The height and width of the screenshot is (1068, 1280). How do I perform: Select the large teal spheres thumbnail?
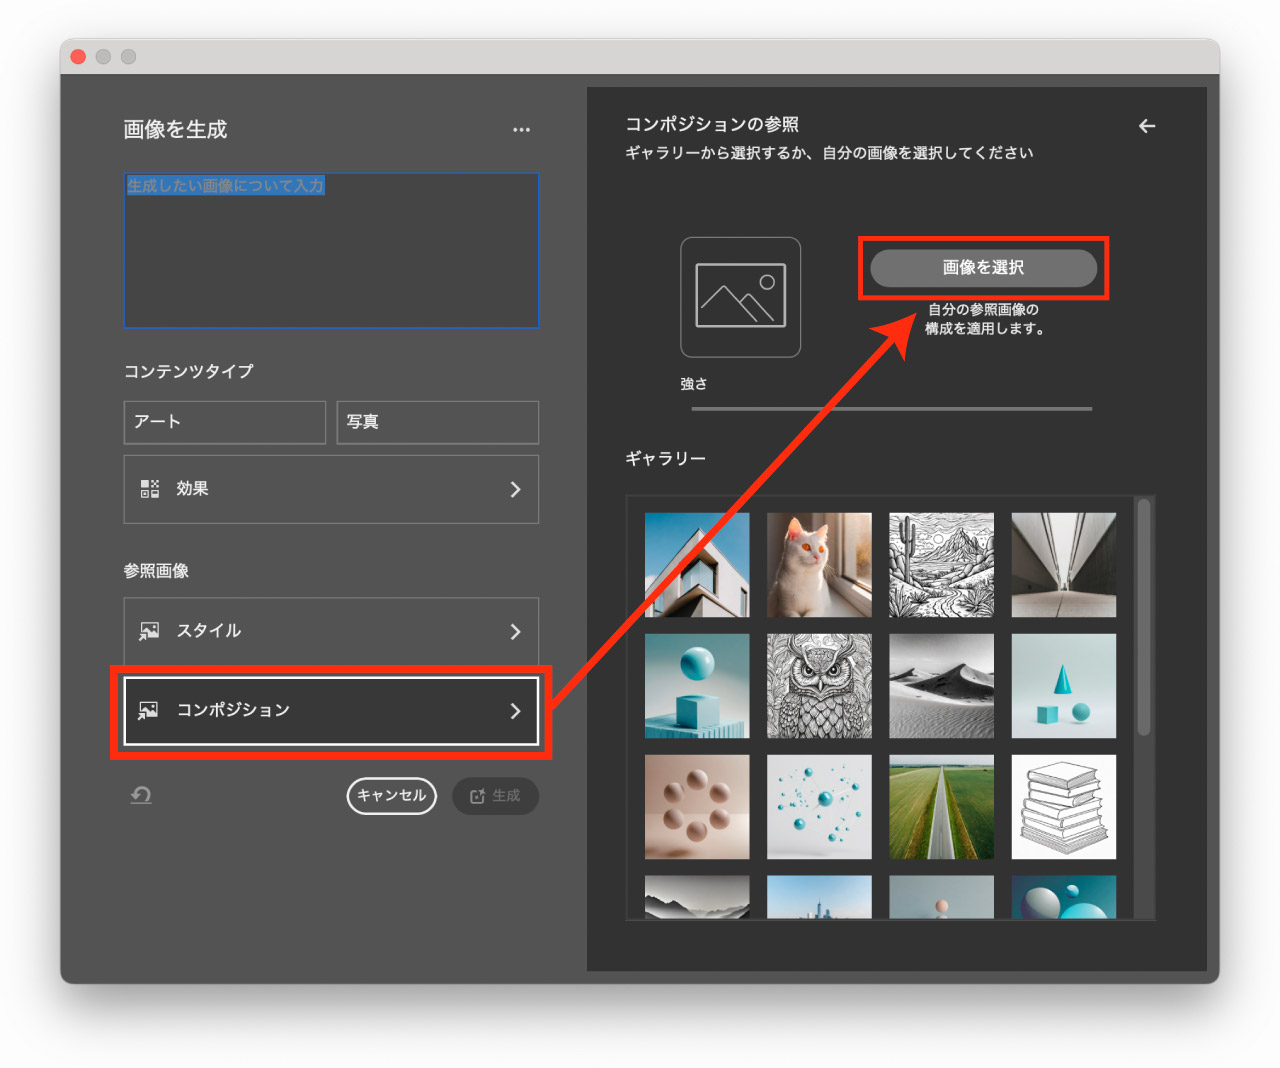1063,897
